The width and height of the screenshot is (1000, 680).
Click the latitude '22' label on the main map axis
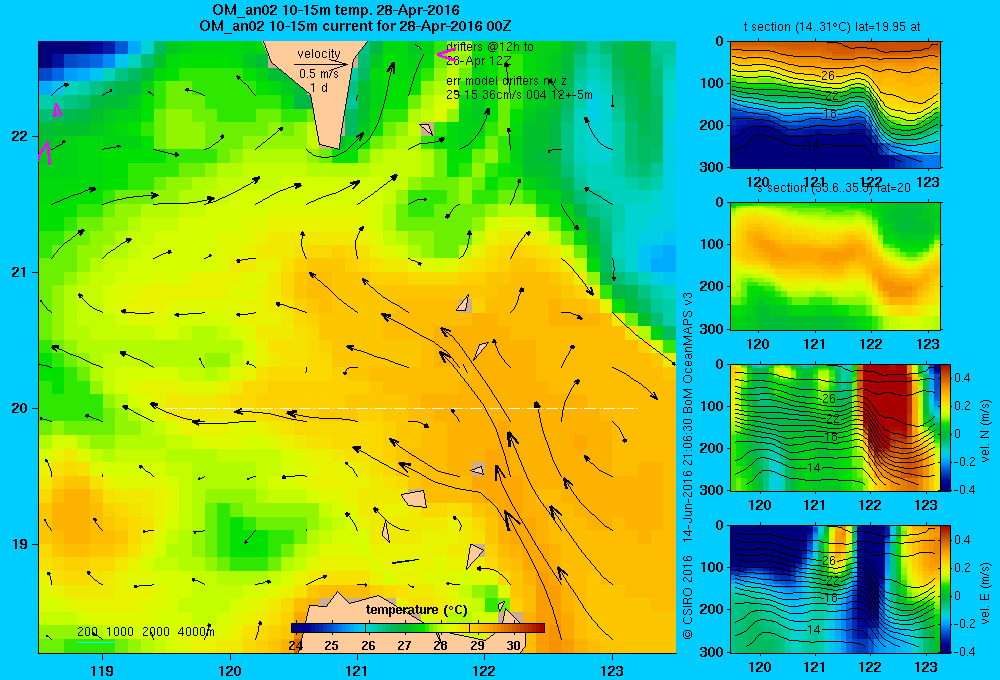click(x=19, y=136)
